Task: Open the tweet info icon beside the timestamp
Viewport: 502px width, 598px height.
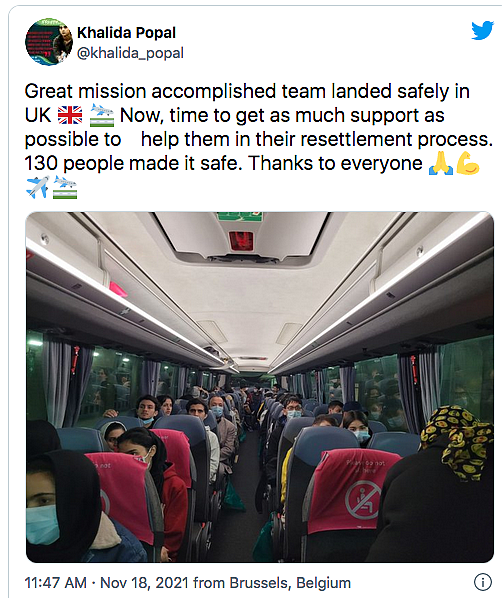Action: (x=482, y=582)
